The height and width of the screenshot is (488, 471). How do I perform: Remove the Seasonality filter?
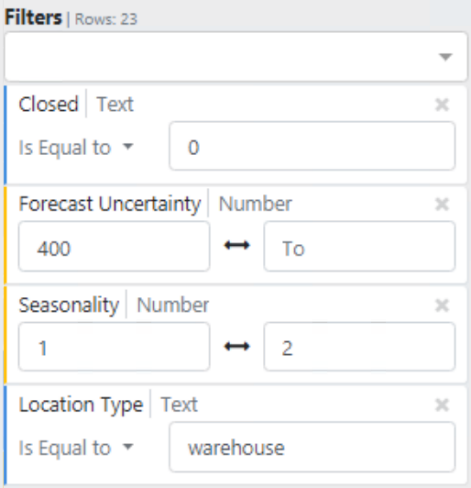pyautogui.click(x=442, y=305)
